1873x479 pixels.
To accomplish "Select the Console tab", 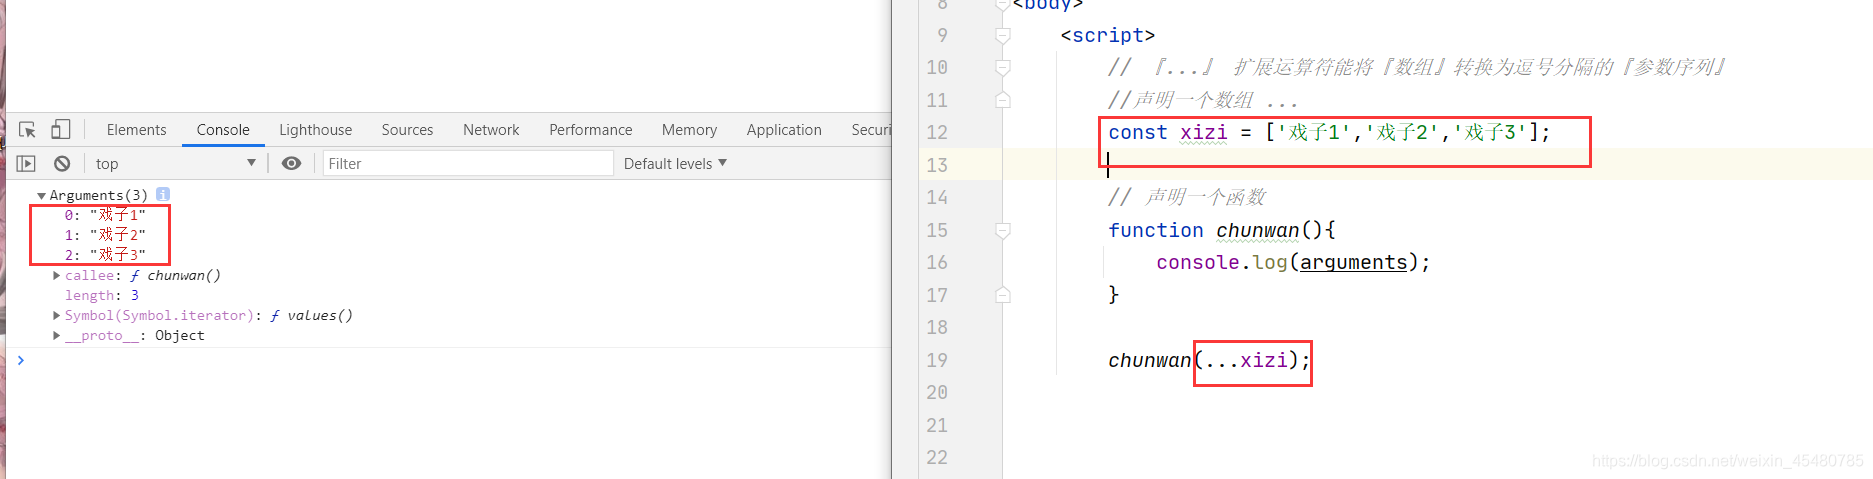I will click(x=223, y=130).
